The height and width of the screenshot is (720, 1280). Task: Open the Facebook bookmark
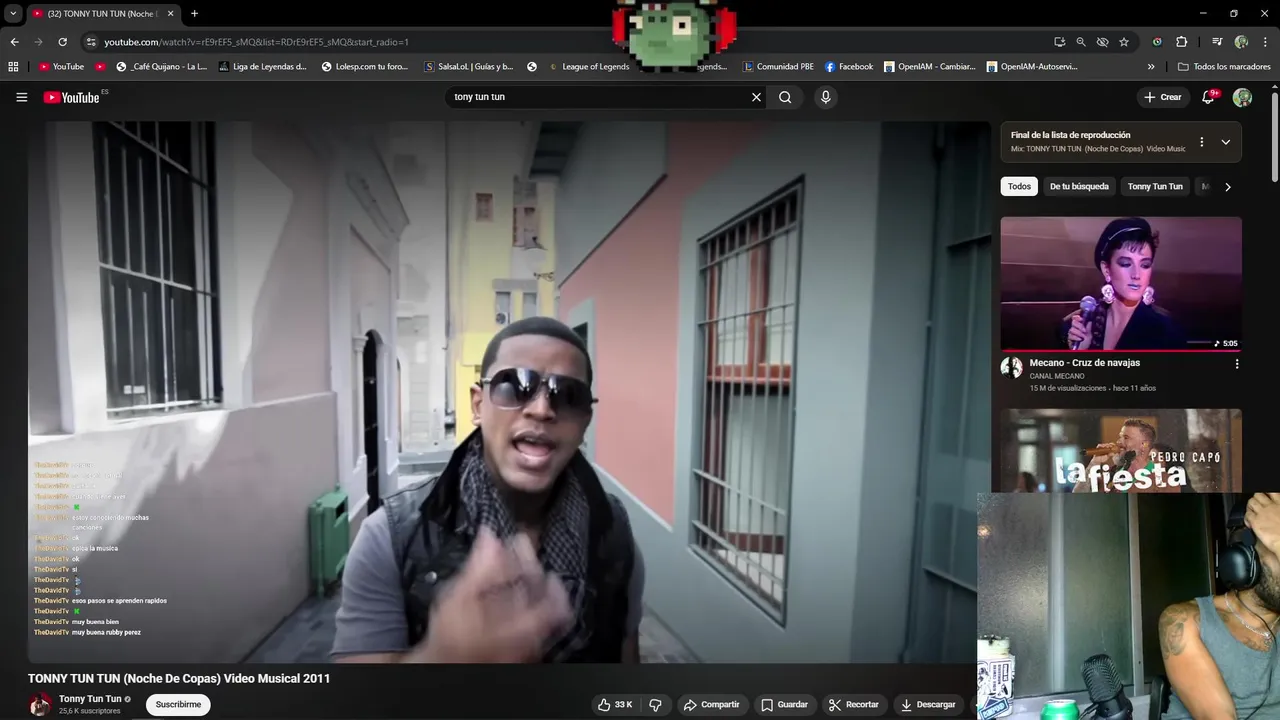[849, 67]
